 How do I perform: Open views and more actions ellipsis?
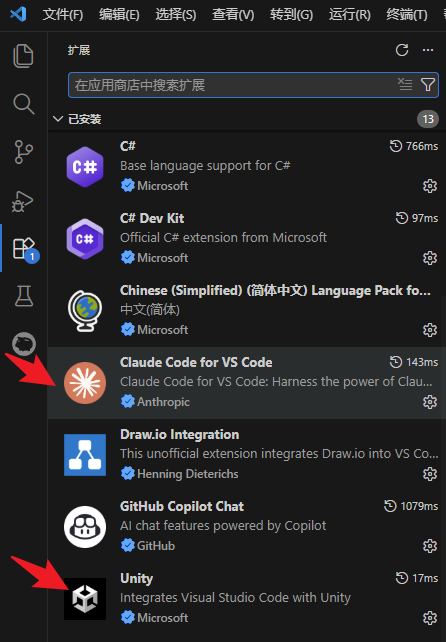(x=428, y=50)
